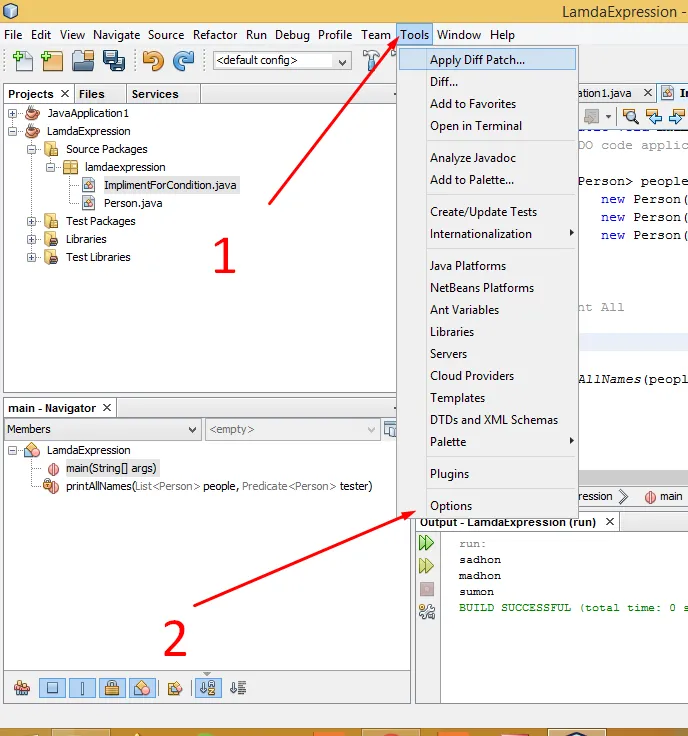Viewport: 688px width, 736px height.
Task: Select Templates from the Tools menu
Action: click(488, 398)
